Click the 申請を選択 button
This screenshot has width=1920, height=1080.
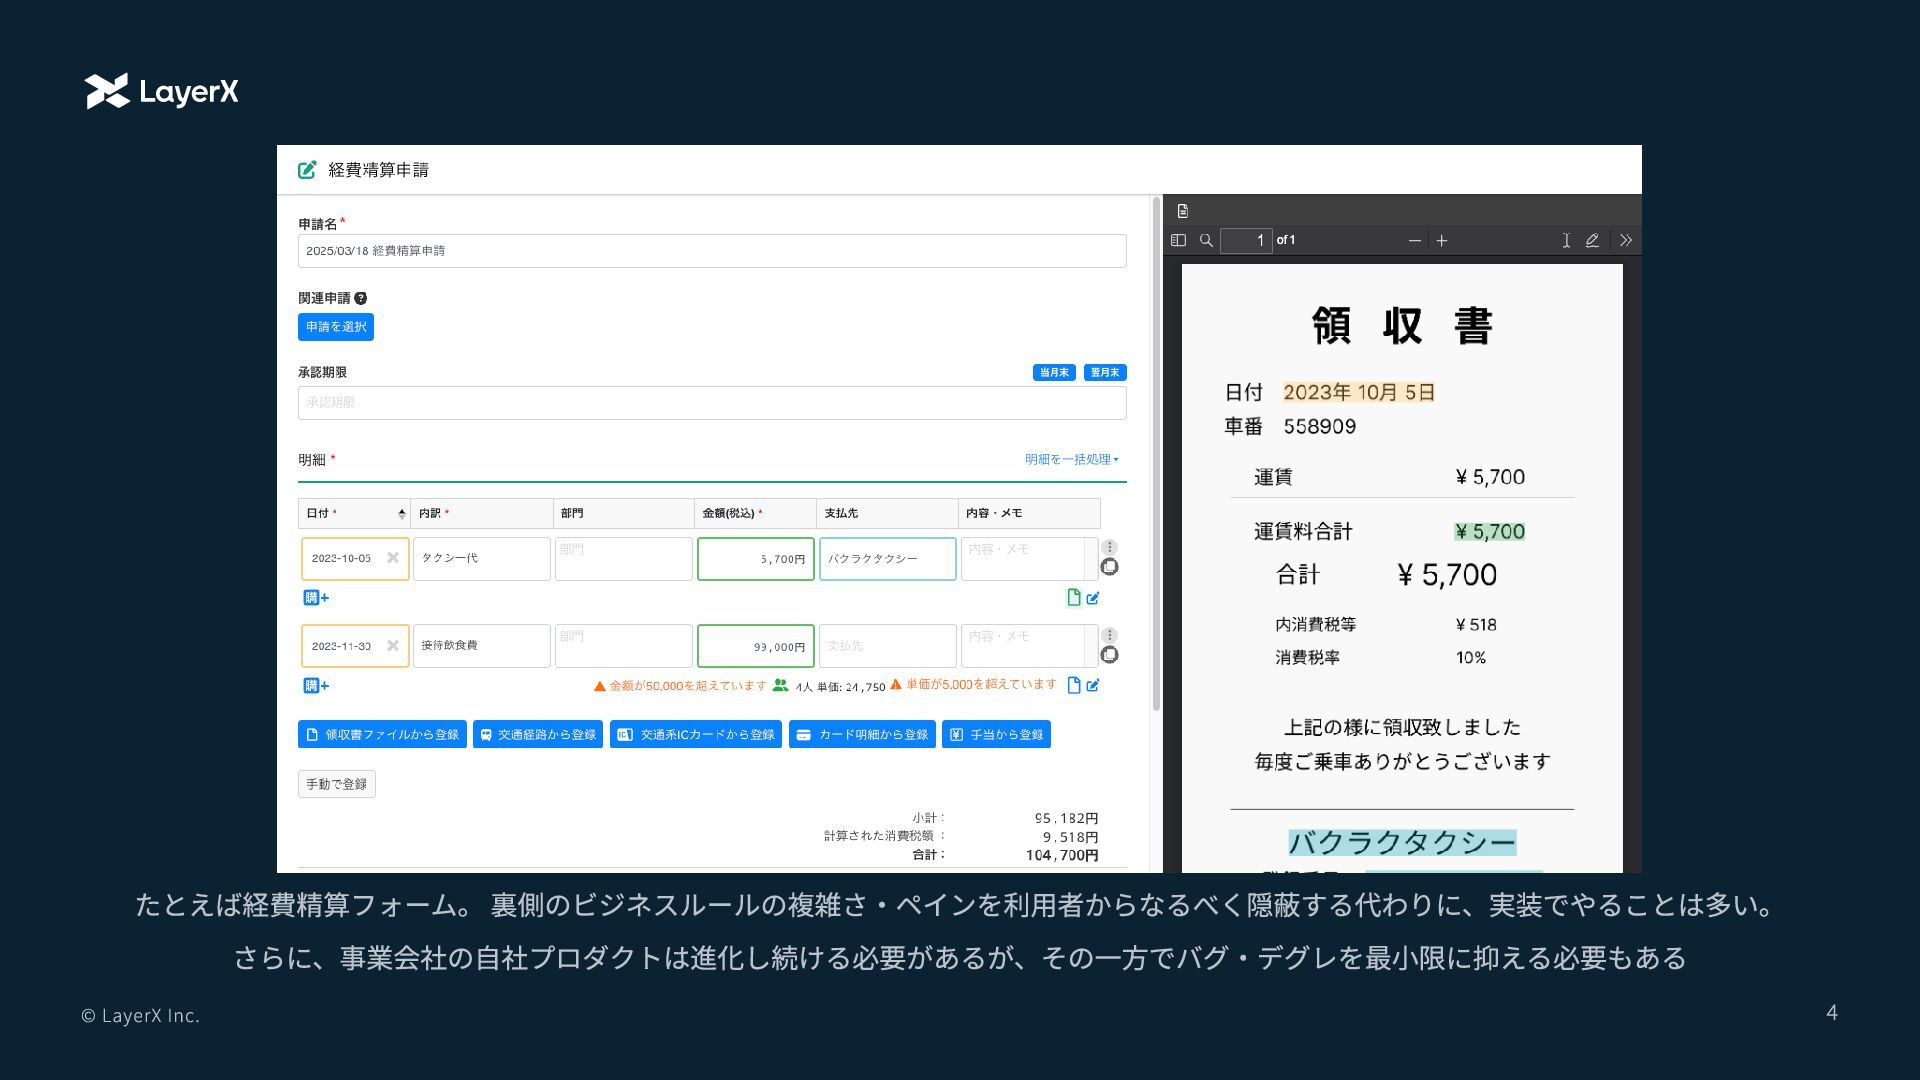pyautogui.click(x=336, y=327)
